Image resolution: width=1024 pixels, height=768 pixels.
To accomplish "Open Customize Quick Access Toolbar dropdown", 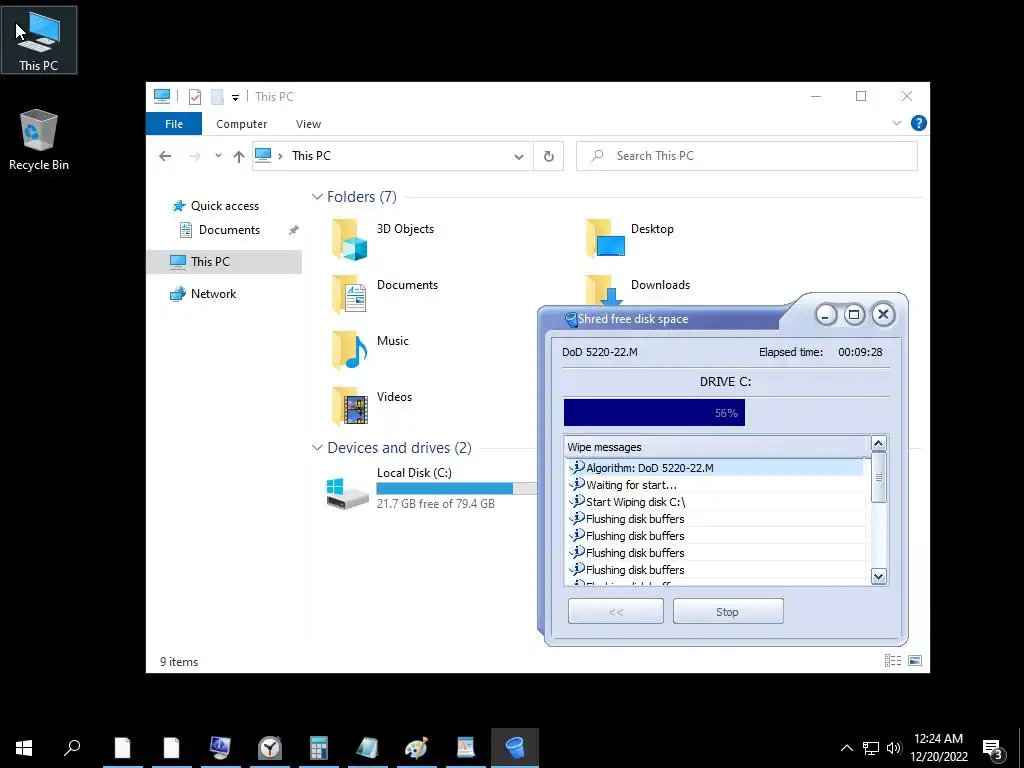I will tap(235, 97).
